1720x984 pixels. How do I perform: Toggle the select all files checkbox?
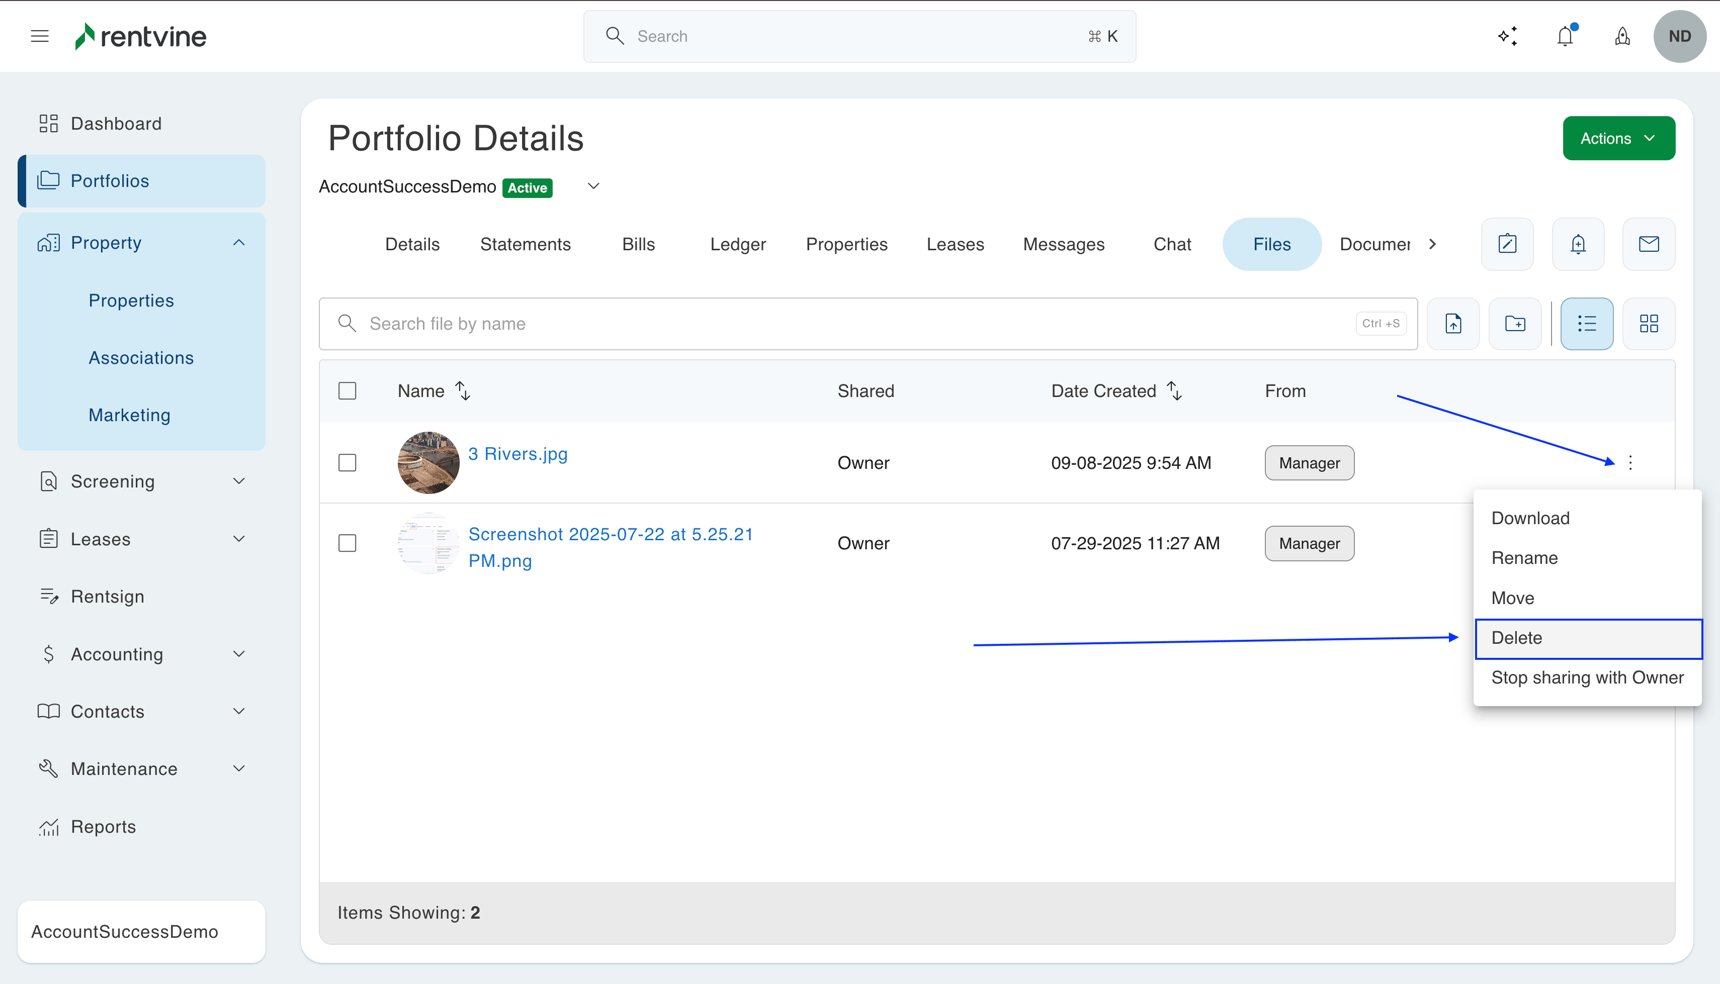(347, 391)
